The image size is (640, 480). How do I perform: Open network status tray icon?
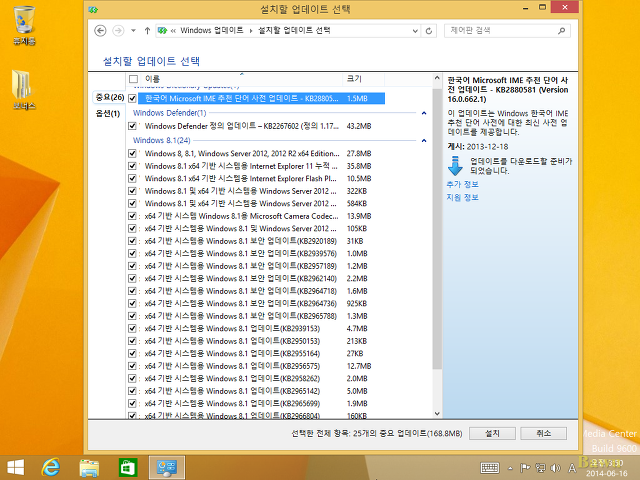[540, 468]
